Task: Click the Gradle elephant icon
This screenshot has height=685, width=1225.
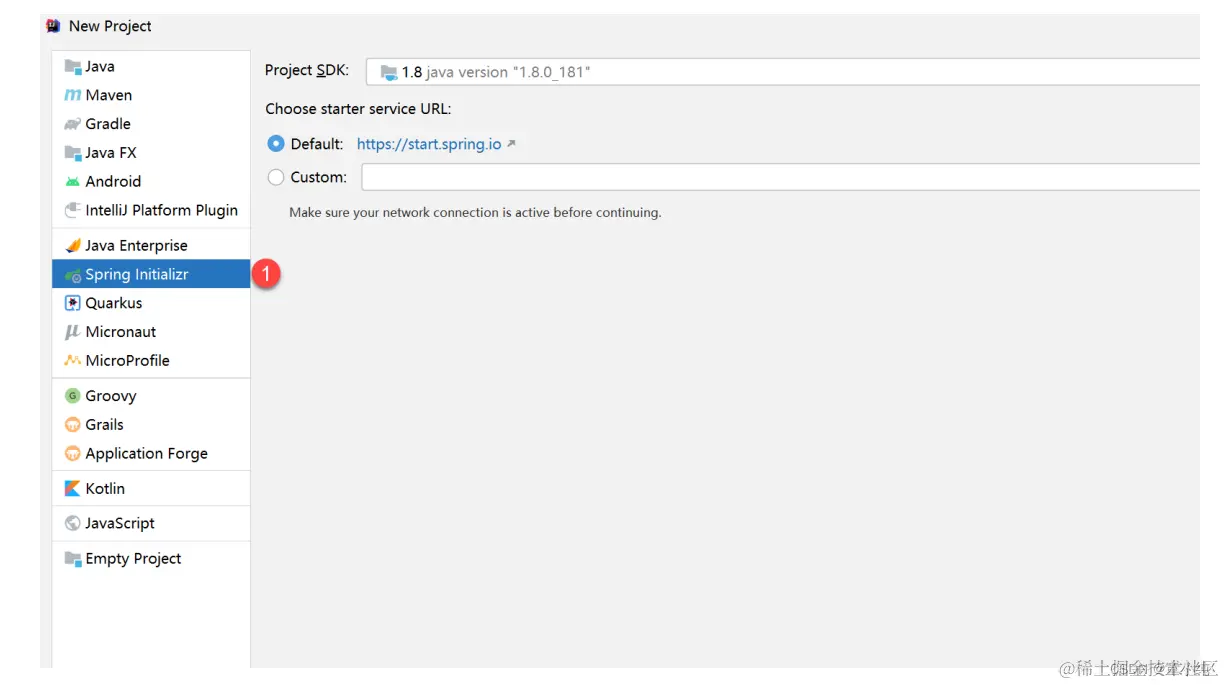Action: (72, 124)
